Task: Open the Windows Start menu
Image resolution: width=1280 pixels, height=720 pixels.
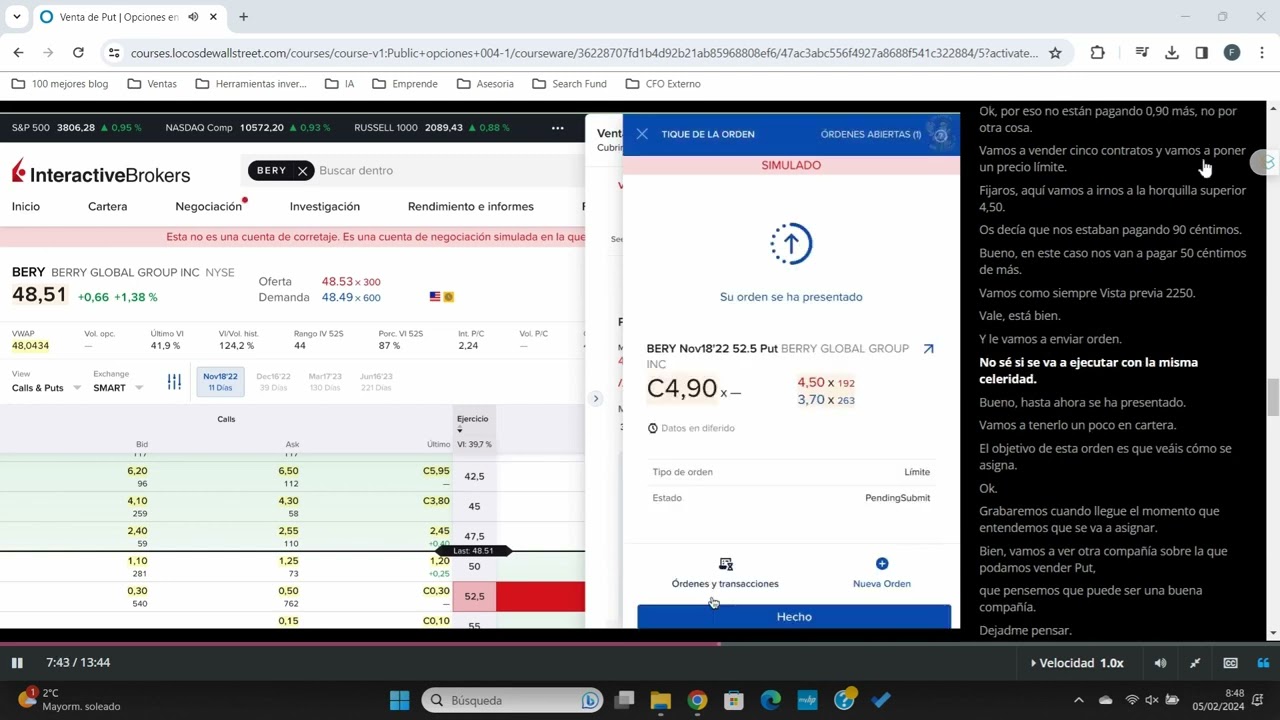Action: (399, 700)
